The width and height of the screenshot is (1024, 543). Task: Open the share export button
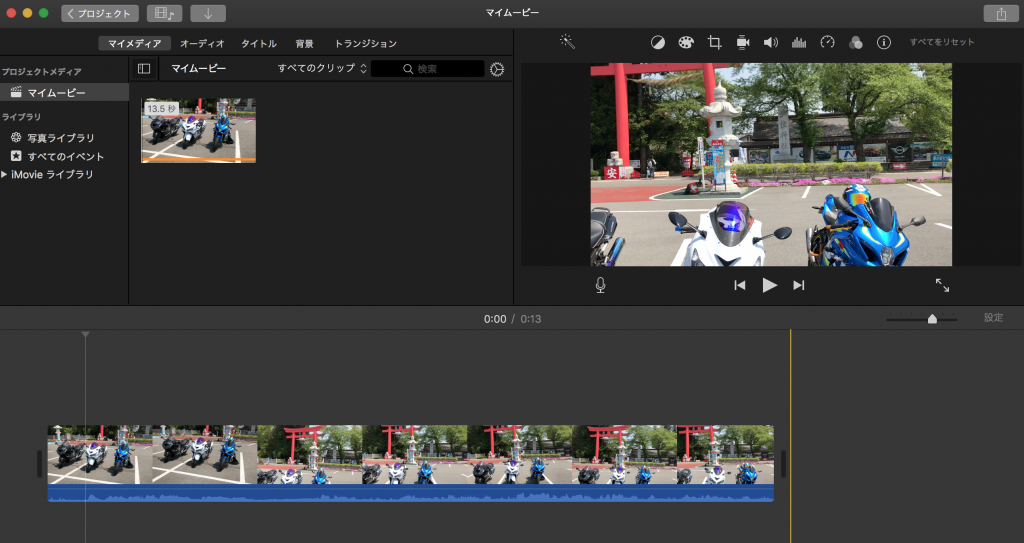pyautogui.click(x=1000, y=13)
